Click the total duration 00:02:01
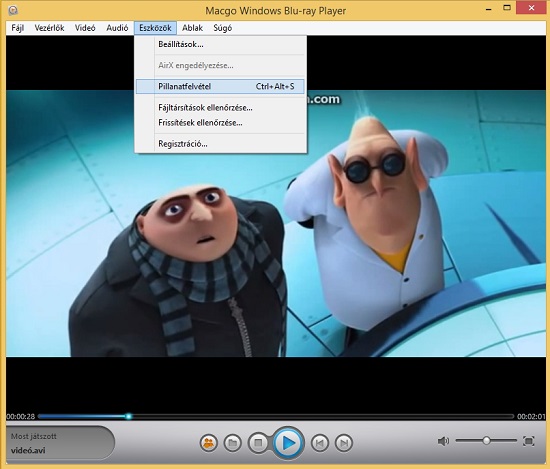The width and height of the screenshot is (550, 469). 531,417
